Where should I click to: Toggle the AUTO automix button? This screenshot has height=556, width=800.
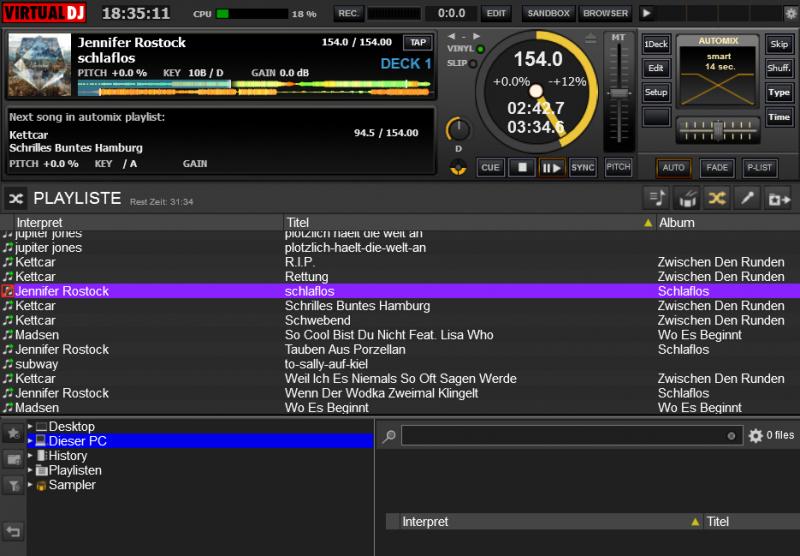coord(673,168)
